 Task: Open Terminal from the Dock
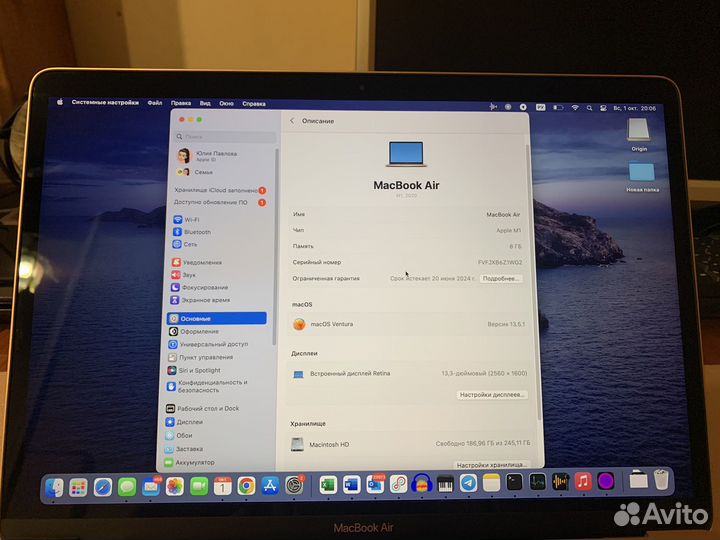tap(514, 482)
